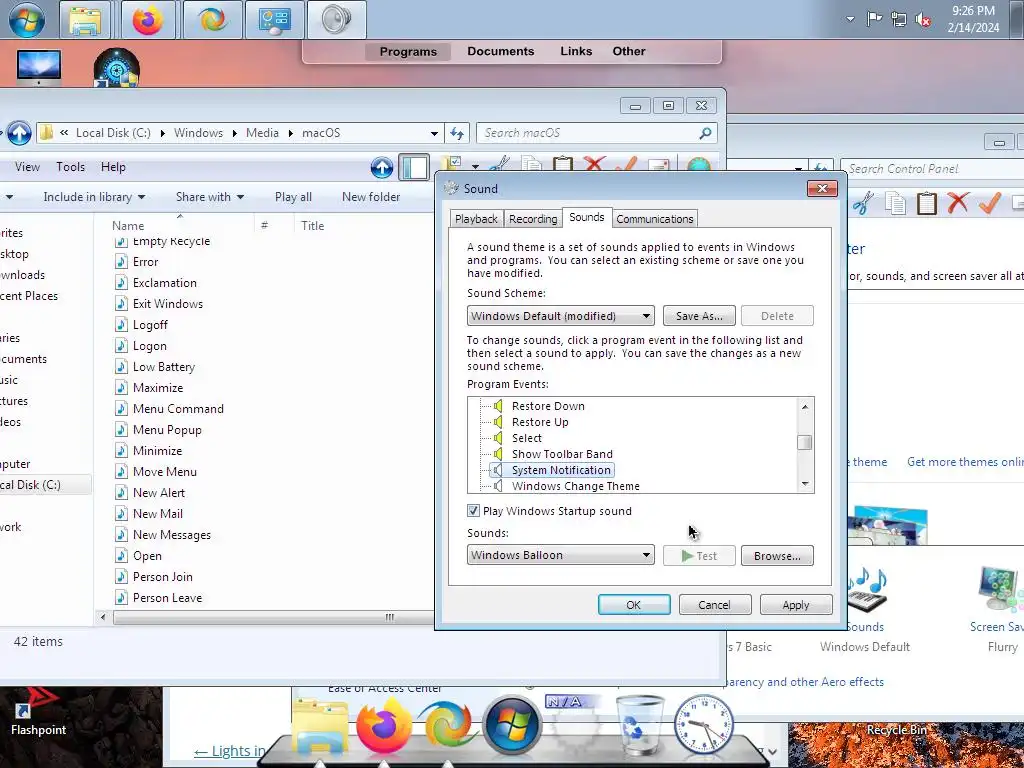1024x768 pixels.
Task: Click the blue Up arrow toolbar icon in Explorer
Action: click(381, 168)
